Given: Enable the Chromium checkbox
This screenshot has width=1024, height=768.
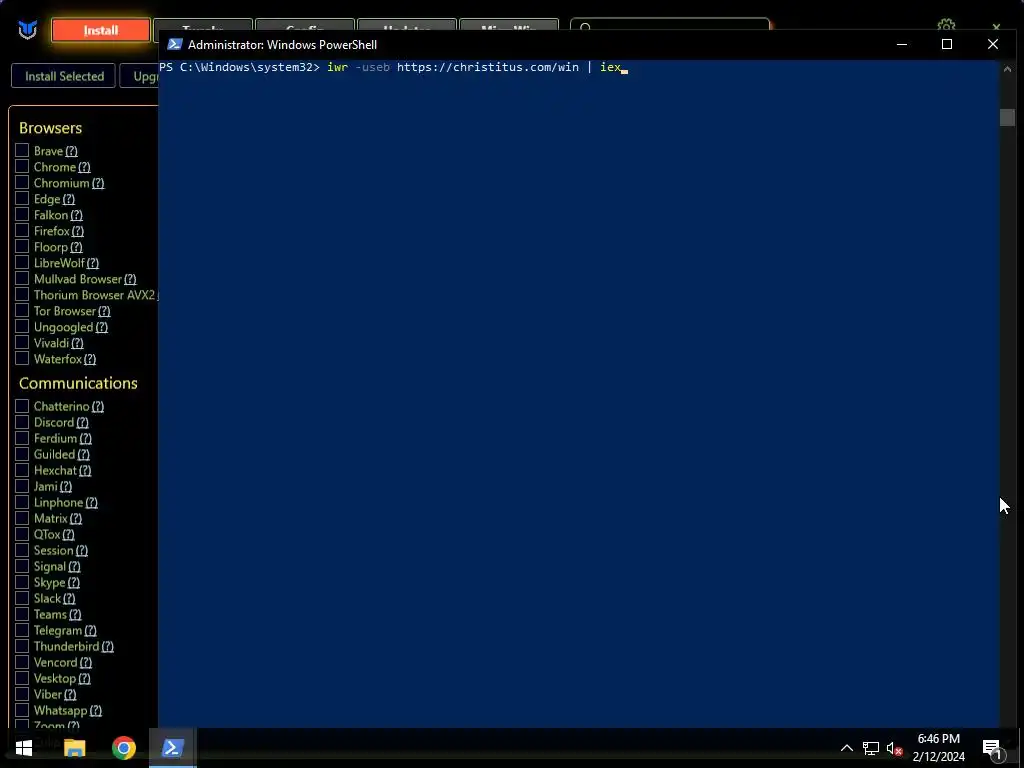Looking at the screenshot, I should point(22,182).
